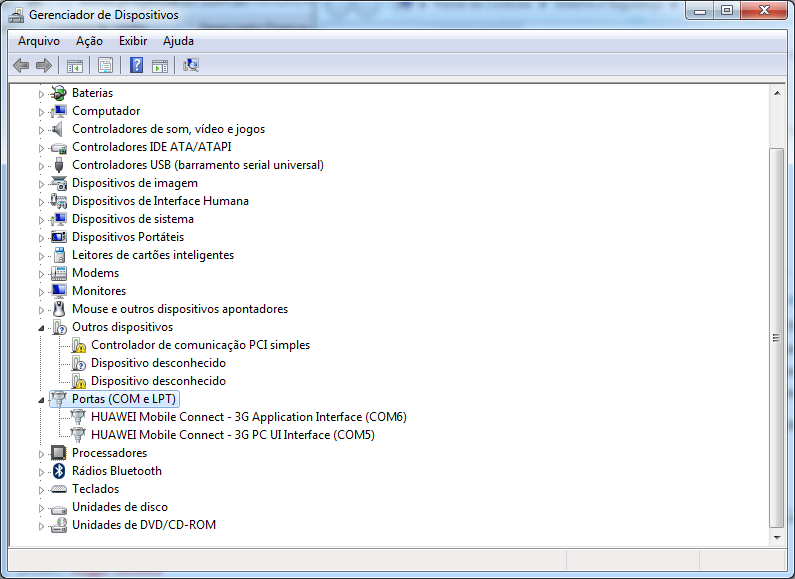Expand the Modems node arrow
The image size is (795, 579).
click(x=41, y=274)
